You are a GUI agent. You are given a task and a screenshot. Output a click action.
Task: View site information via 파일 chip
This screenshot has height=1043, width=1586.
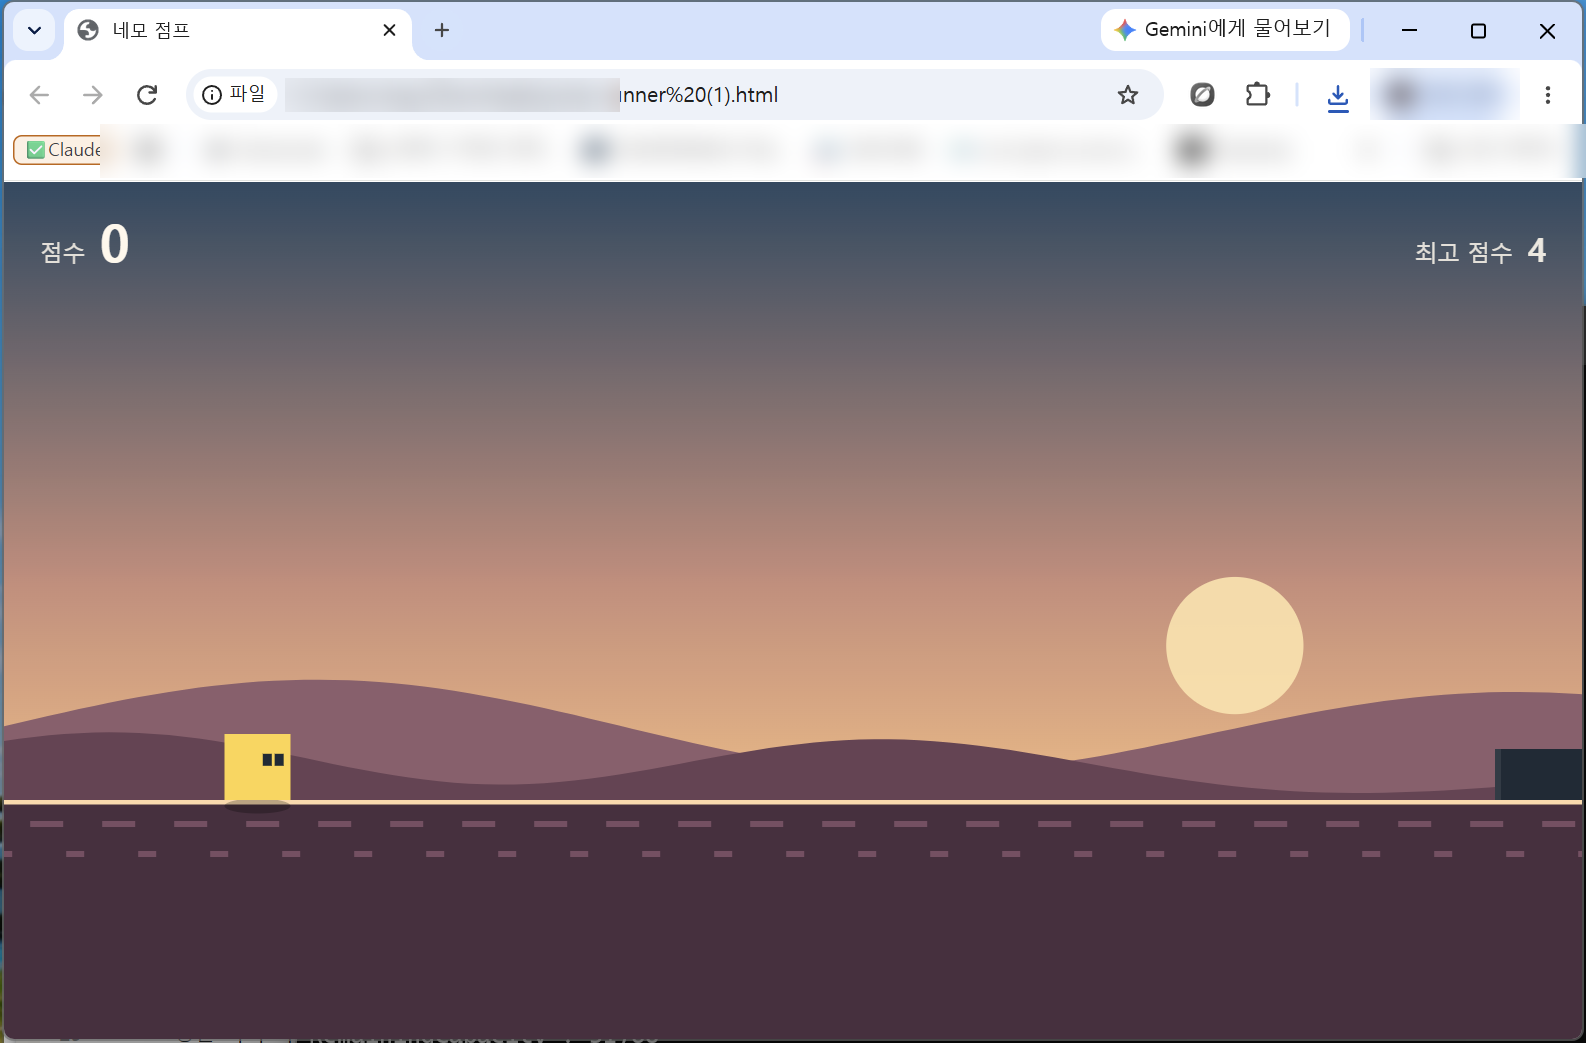point(234,95)
